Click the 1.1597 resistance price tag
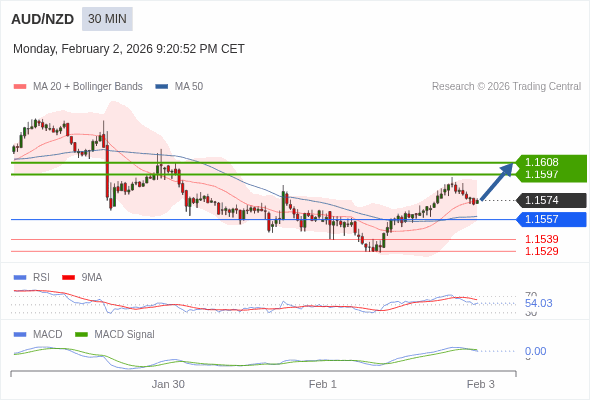The height and width of the screenshot is (400, 590). [550, 175]
